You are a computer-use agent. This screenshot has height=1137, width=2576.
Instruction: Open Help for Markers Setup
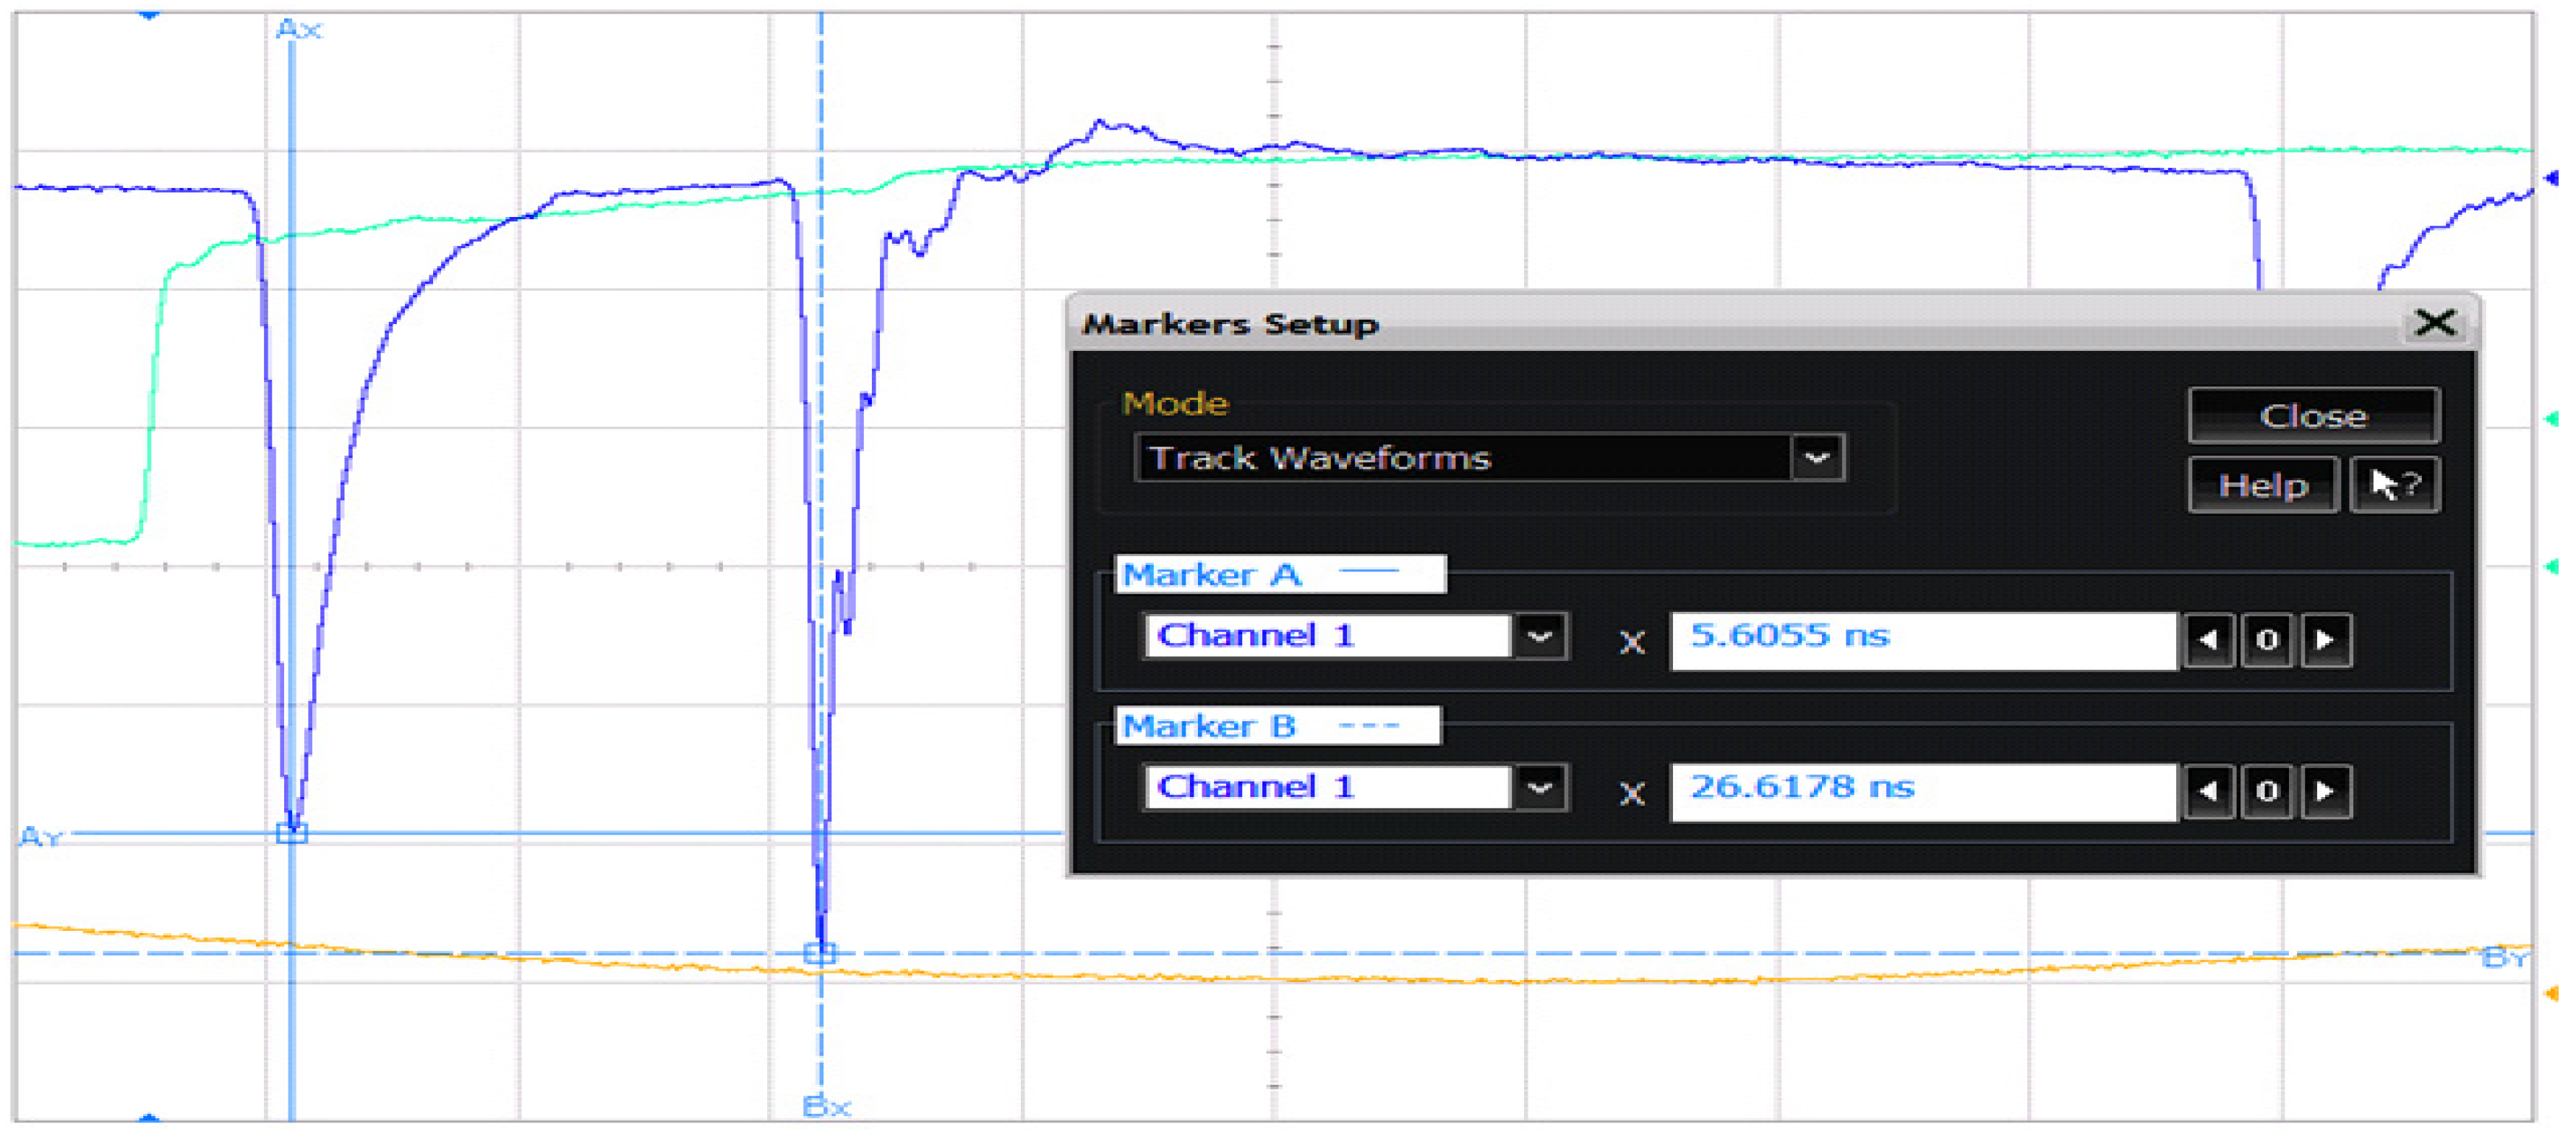2262,485
